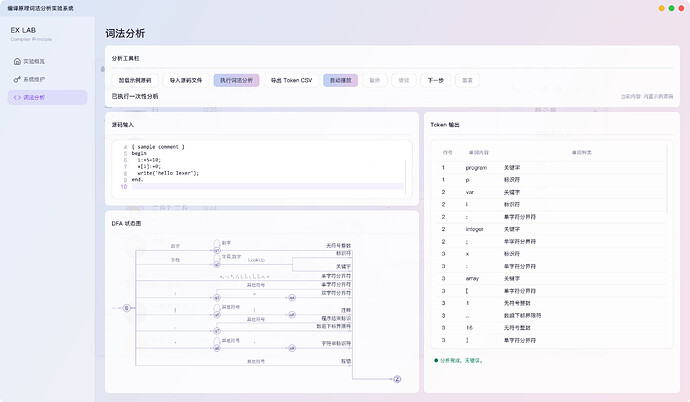Select the 词法分析 sidebar item
The width and height of the screenshot is (690, 402).
[47, 97]
